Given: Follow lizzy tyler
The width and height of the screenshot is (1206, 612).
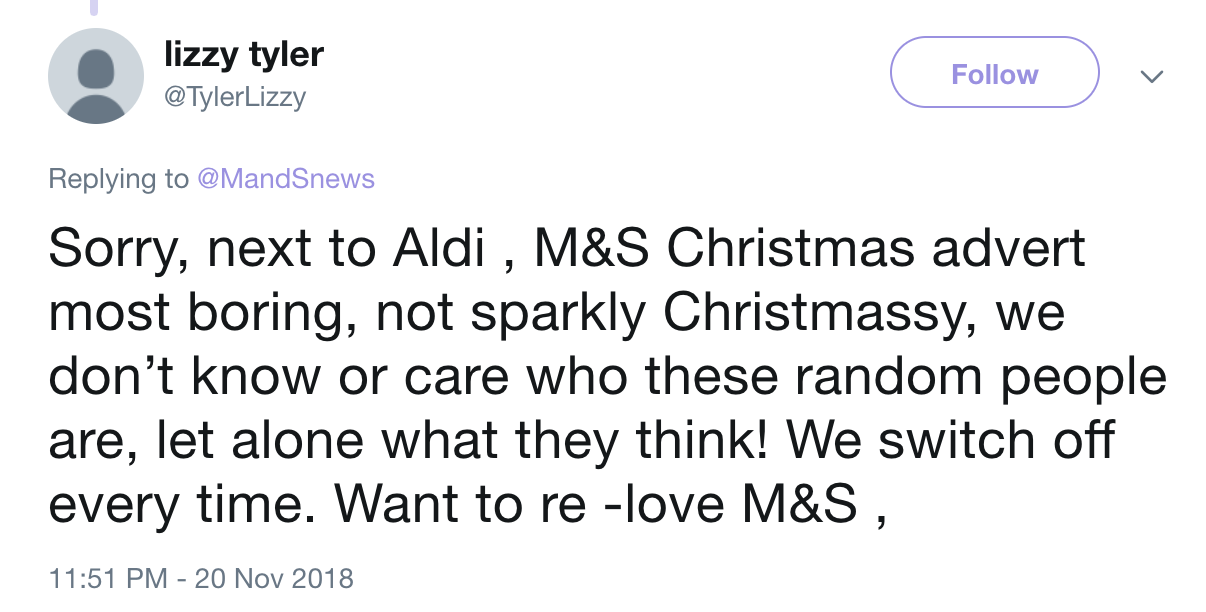Looking at the screenshot, I should tap(994, 73).
